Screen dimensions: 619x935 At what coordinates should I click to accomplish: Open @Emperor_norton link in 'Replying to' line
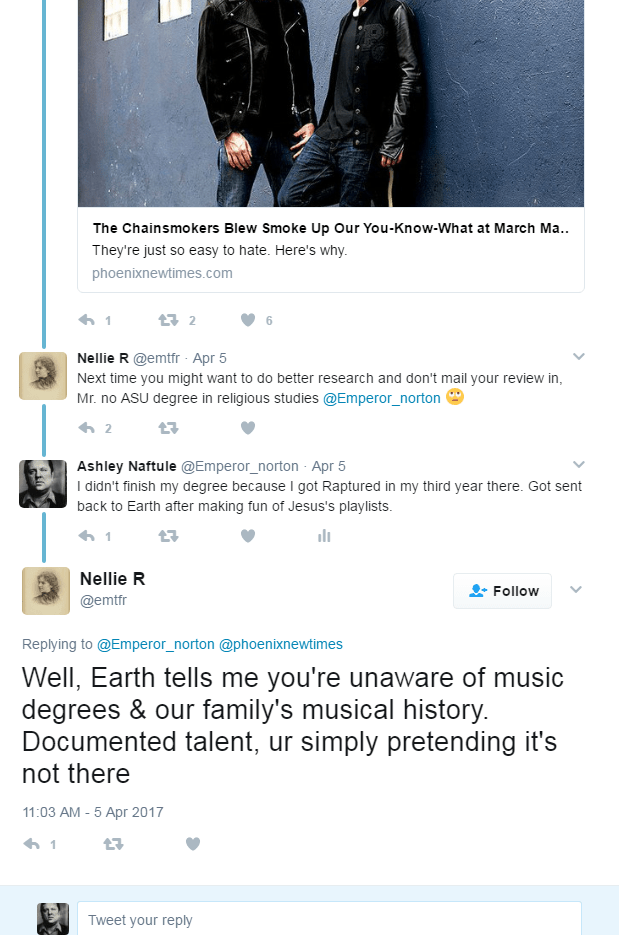[155, 644]
